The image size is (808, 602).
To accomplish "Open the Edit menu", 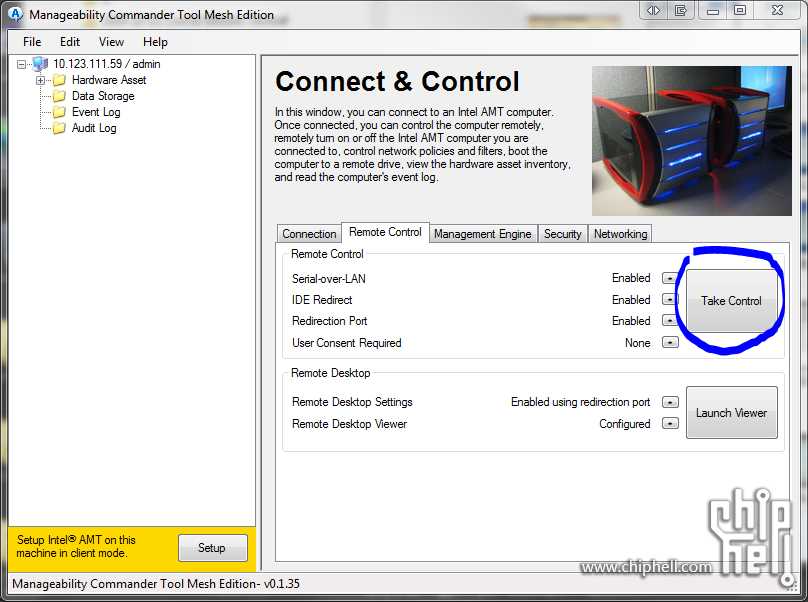I will [x=70, y=42].
